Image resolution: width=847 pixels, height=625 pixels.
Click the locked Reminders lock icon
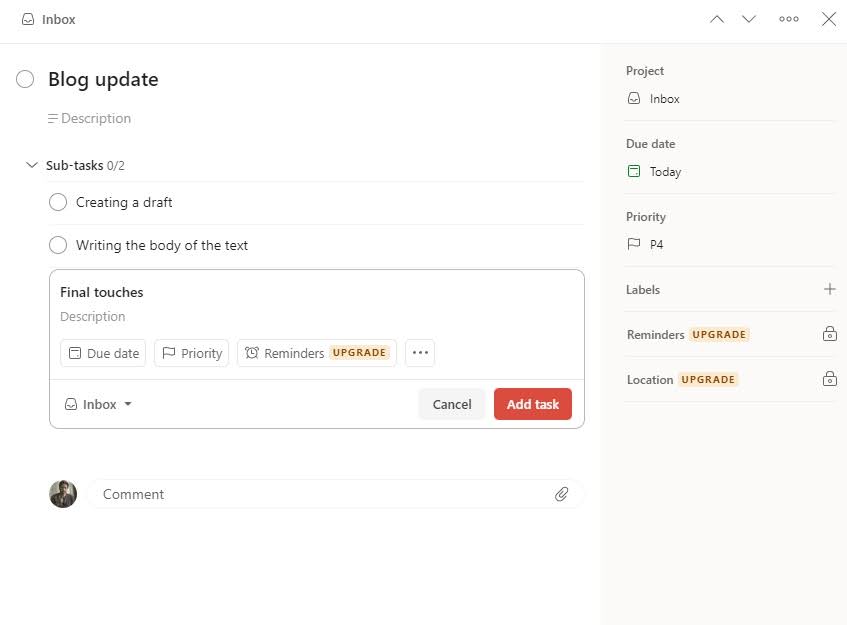pyautogui.click(x=830, y=334)
